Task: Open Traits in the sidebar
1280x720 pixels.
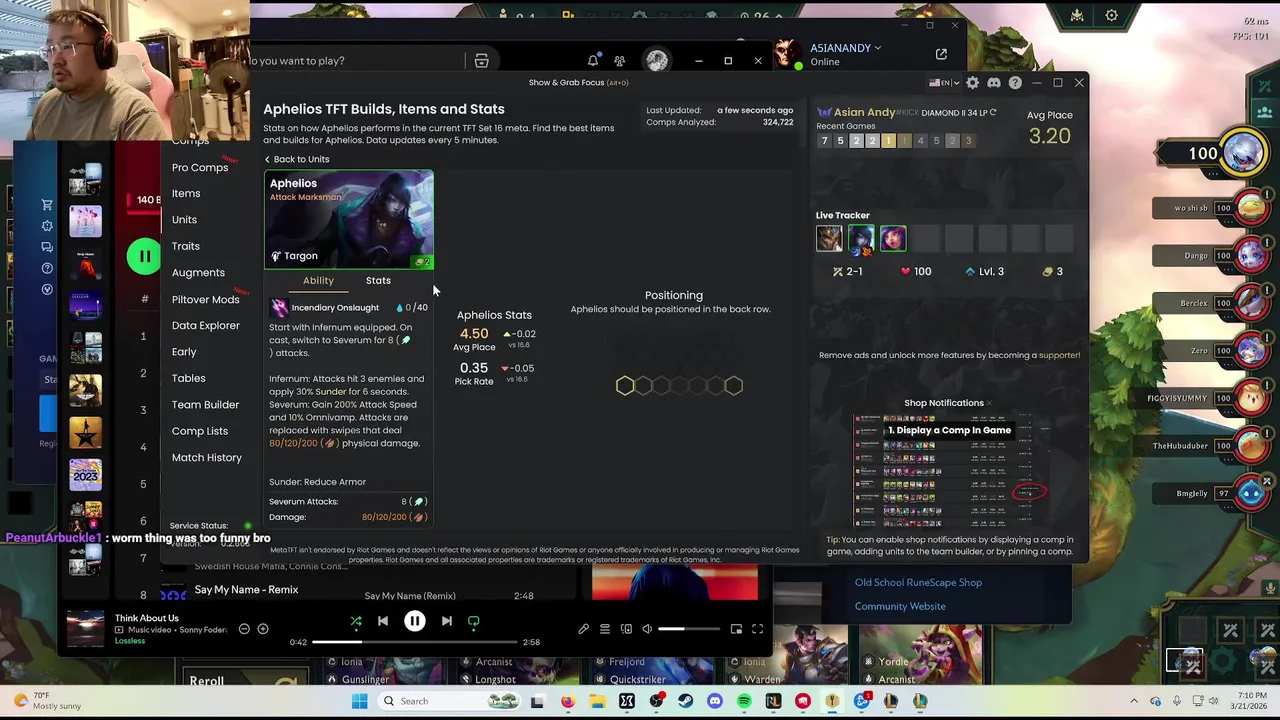Action: [x=185, y=246]
